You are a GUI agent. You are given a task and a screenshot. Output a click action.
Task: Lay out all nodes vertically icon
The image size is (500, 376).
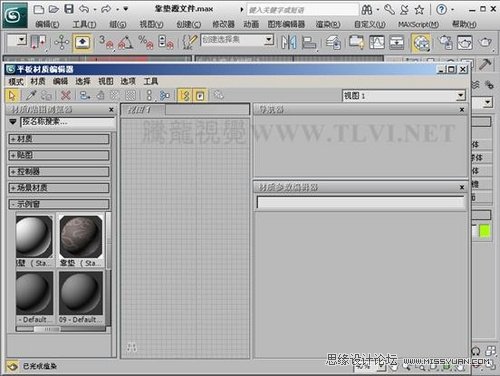(x=149, y=95)
